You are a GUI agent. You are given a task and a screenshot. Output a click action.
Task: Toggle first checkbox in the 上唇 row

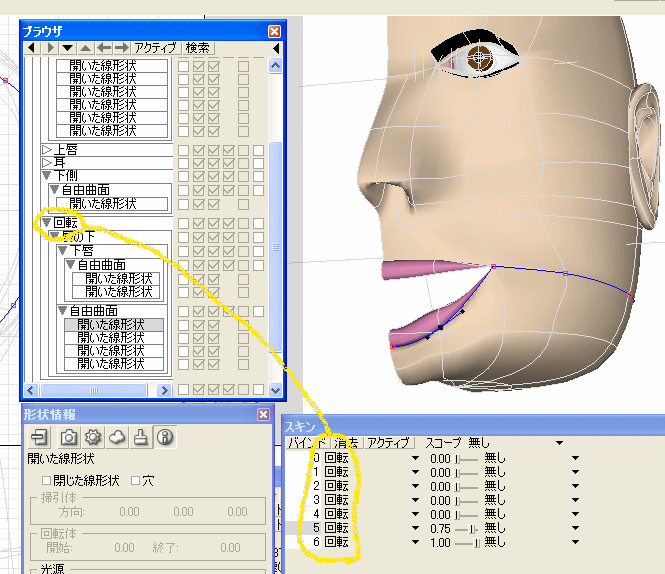coord(183,150)
